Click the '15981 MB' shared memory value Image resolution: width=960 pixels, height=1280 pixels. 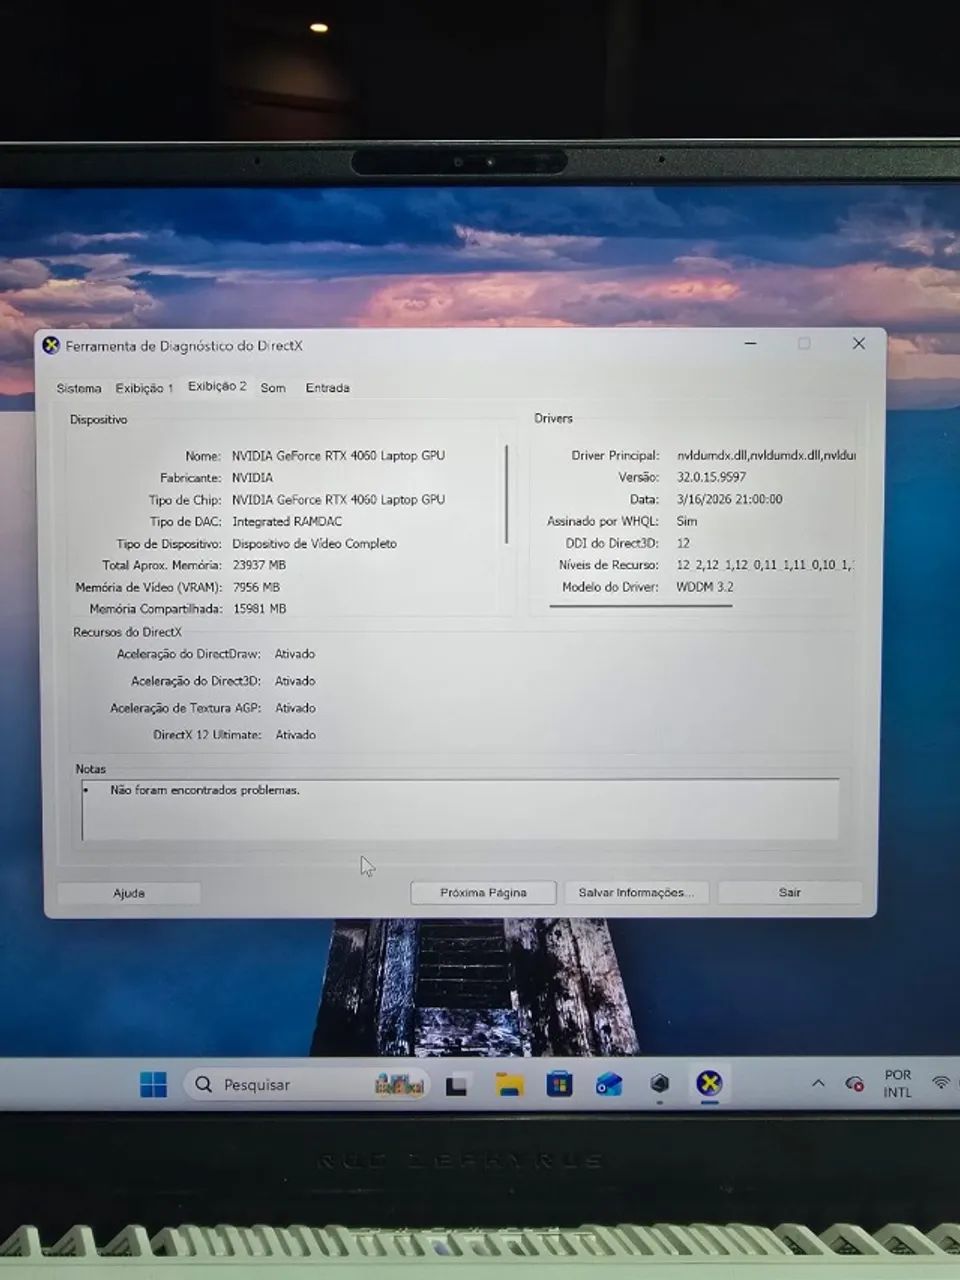pyautogui.click(x=259, y=609)
